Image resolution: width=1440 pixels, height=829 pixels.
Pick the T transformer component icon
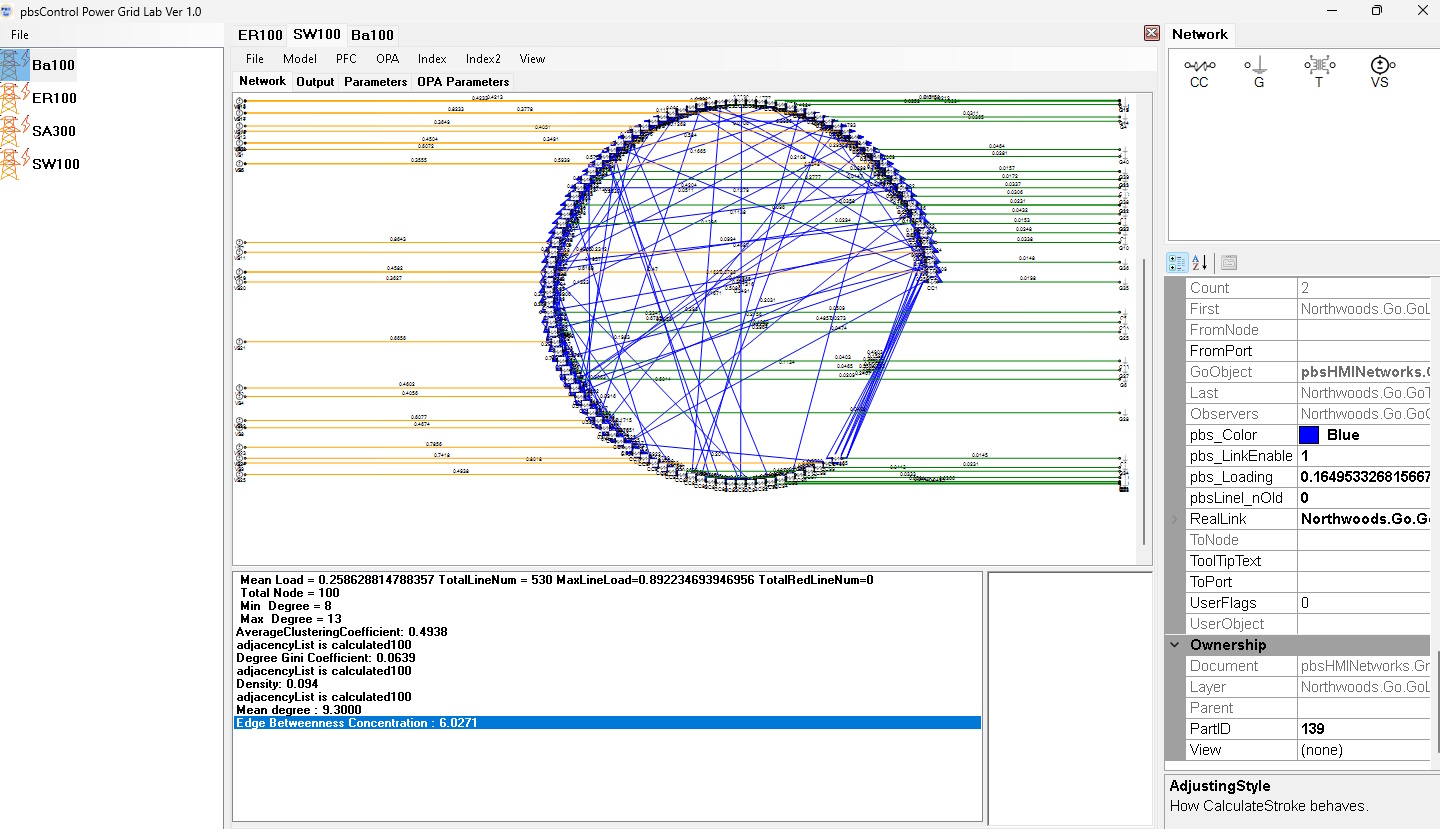tap(1319, 65)
